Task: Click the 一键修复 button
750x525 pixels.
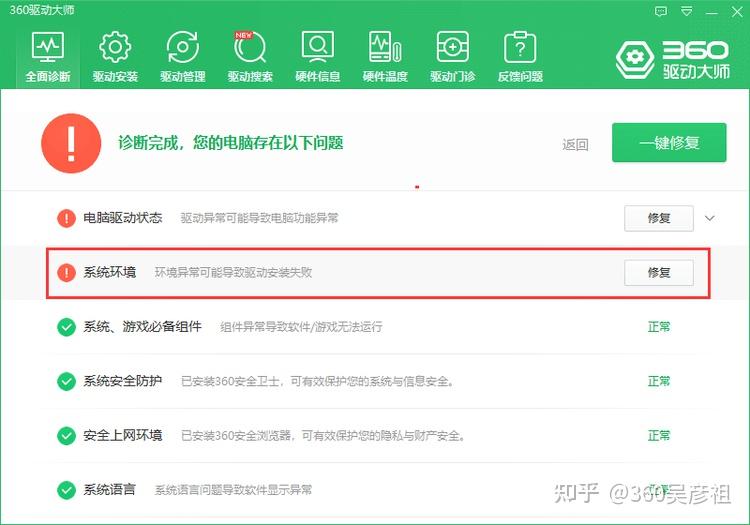Action: click(669, 142)
